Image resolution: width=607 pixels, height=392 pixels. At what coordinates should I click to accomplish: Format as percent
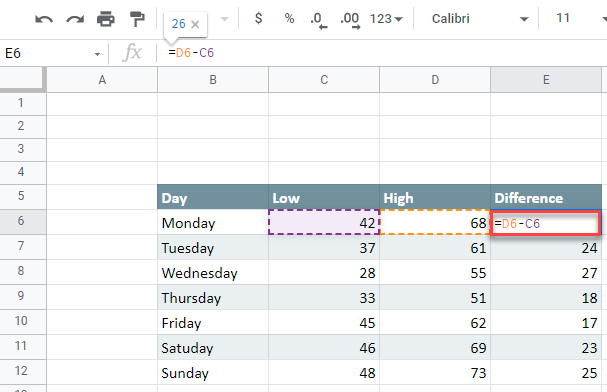pos(289,18)
